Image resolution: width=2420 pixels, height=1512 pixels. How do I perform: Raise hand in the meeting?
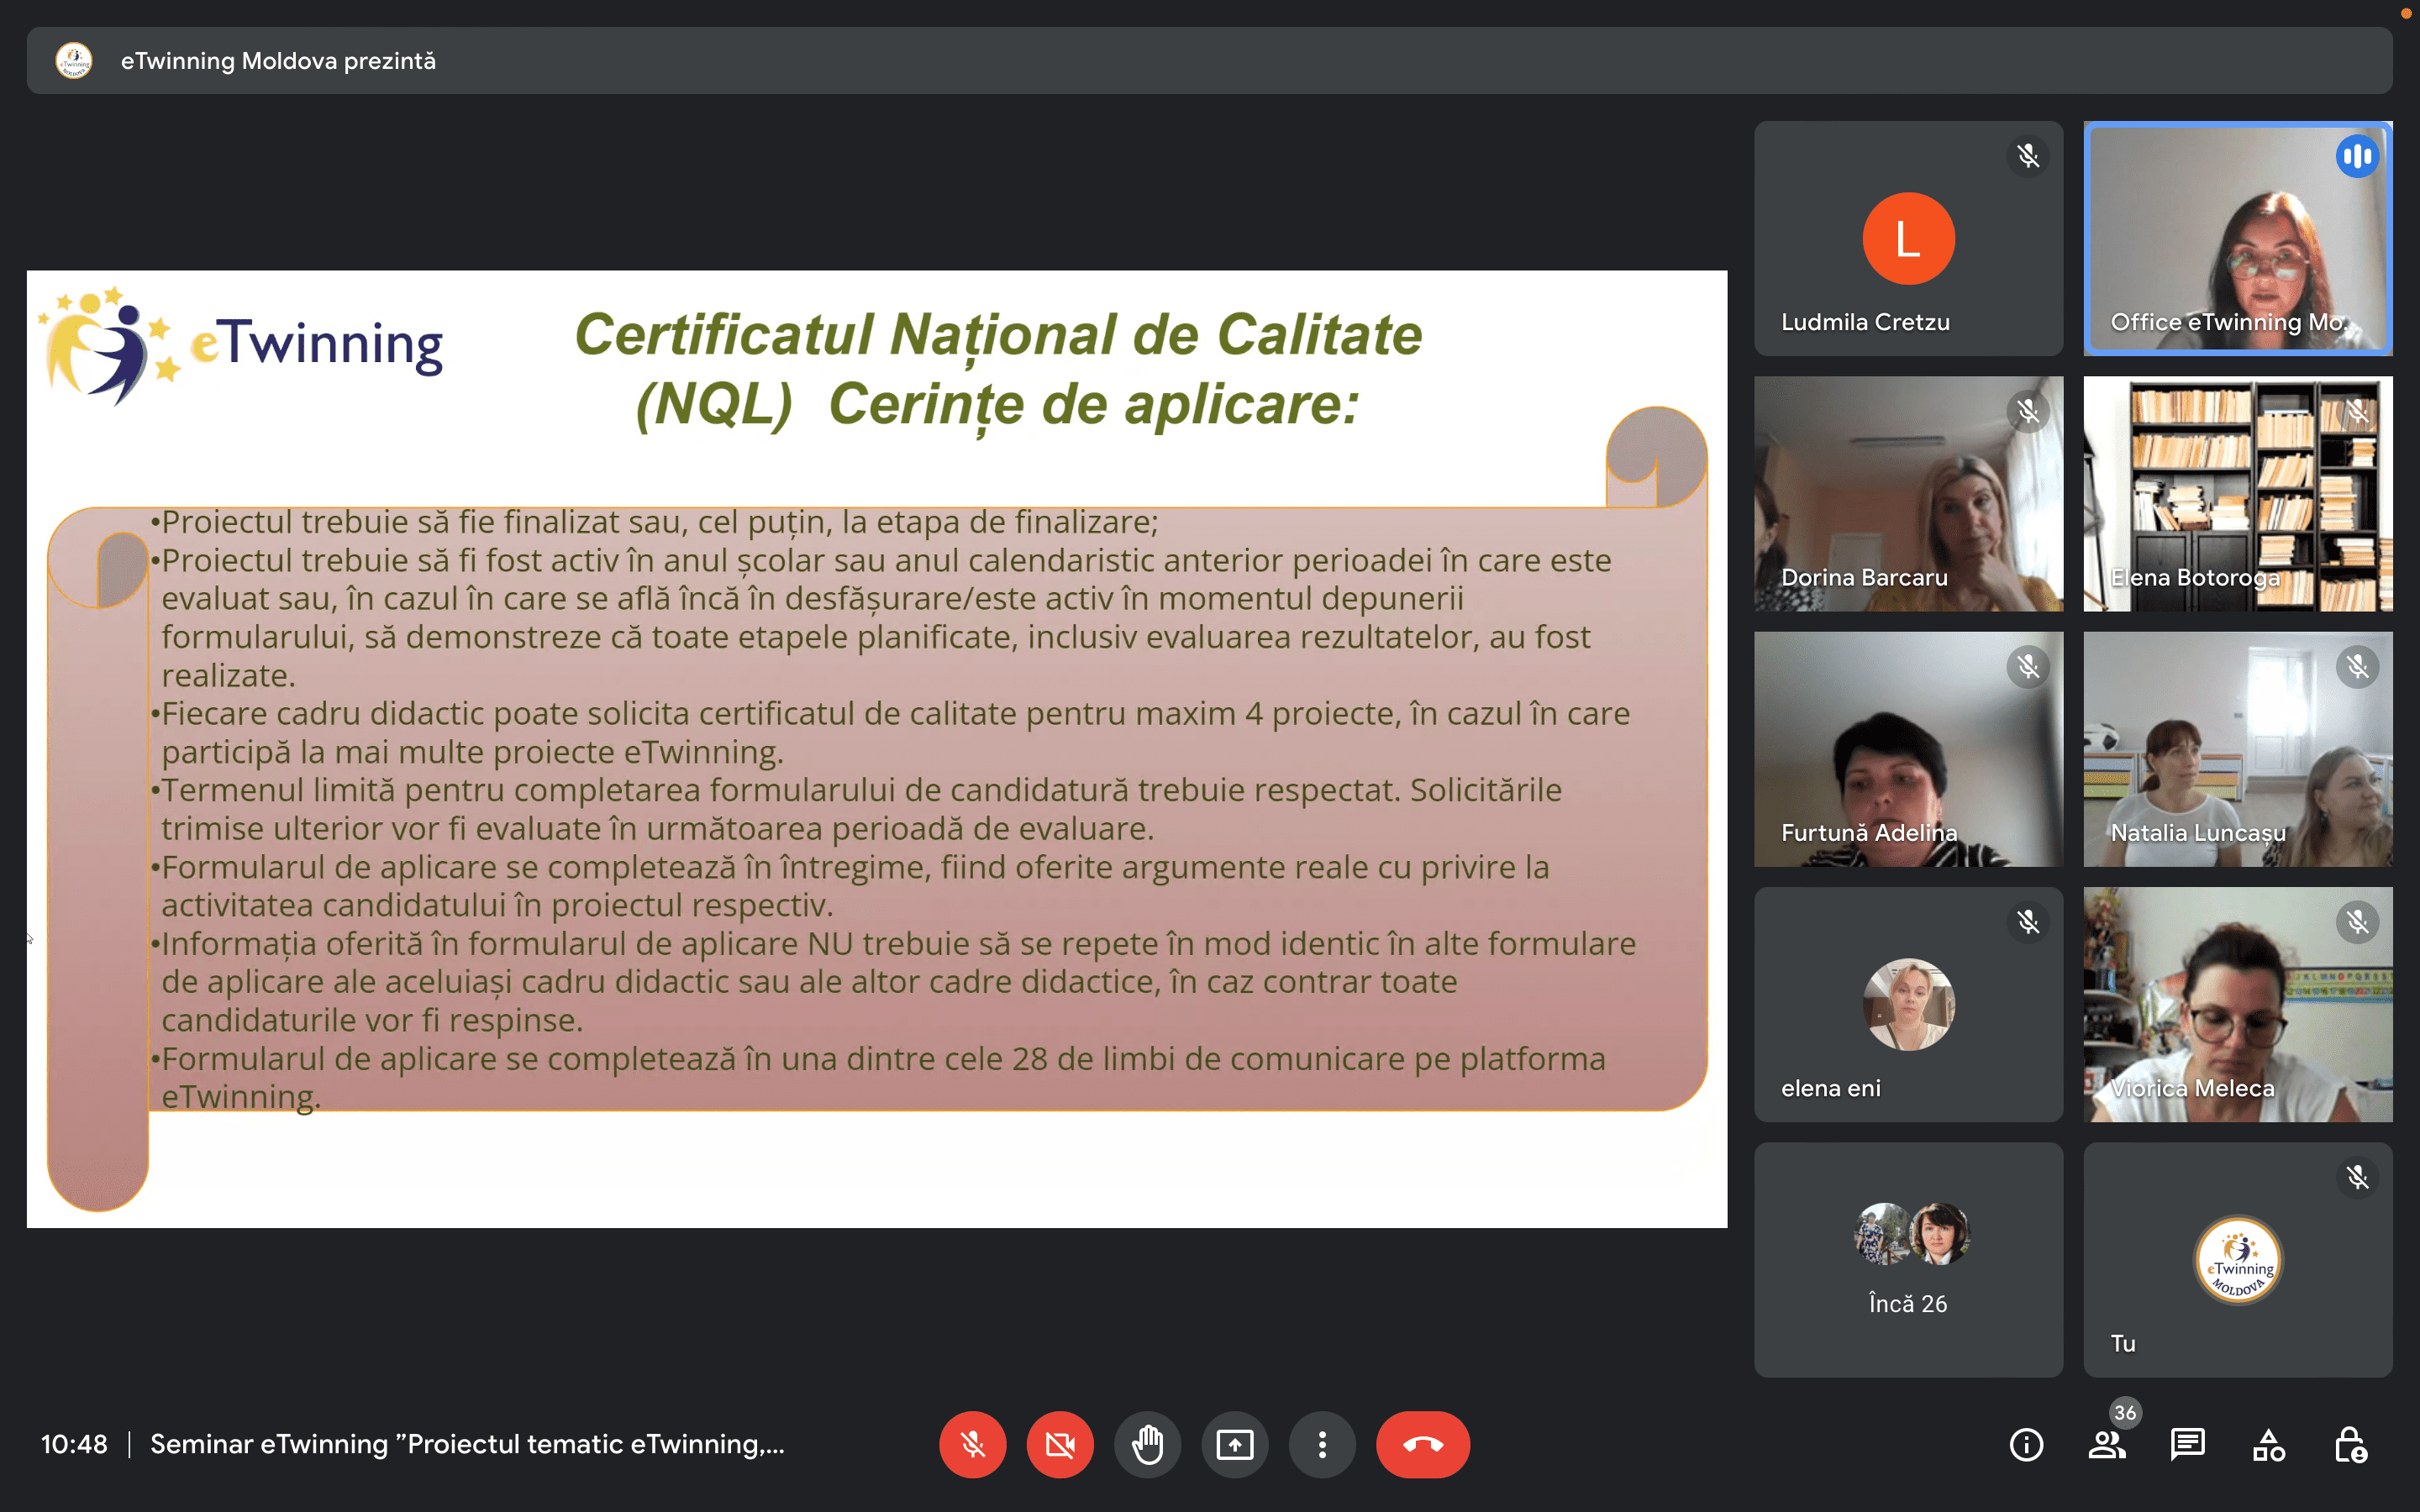pos(1147,1444)
